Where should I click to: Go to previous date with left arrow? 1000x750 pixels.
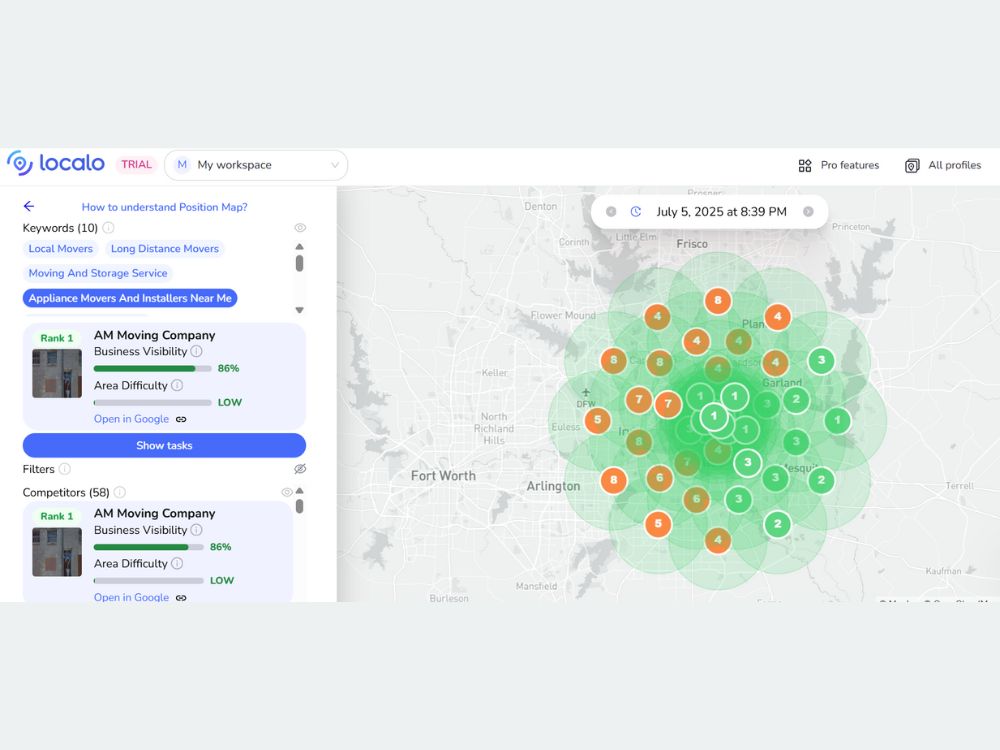pyautogui.click(x=611, y=212)
